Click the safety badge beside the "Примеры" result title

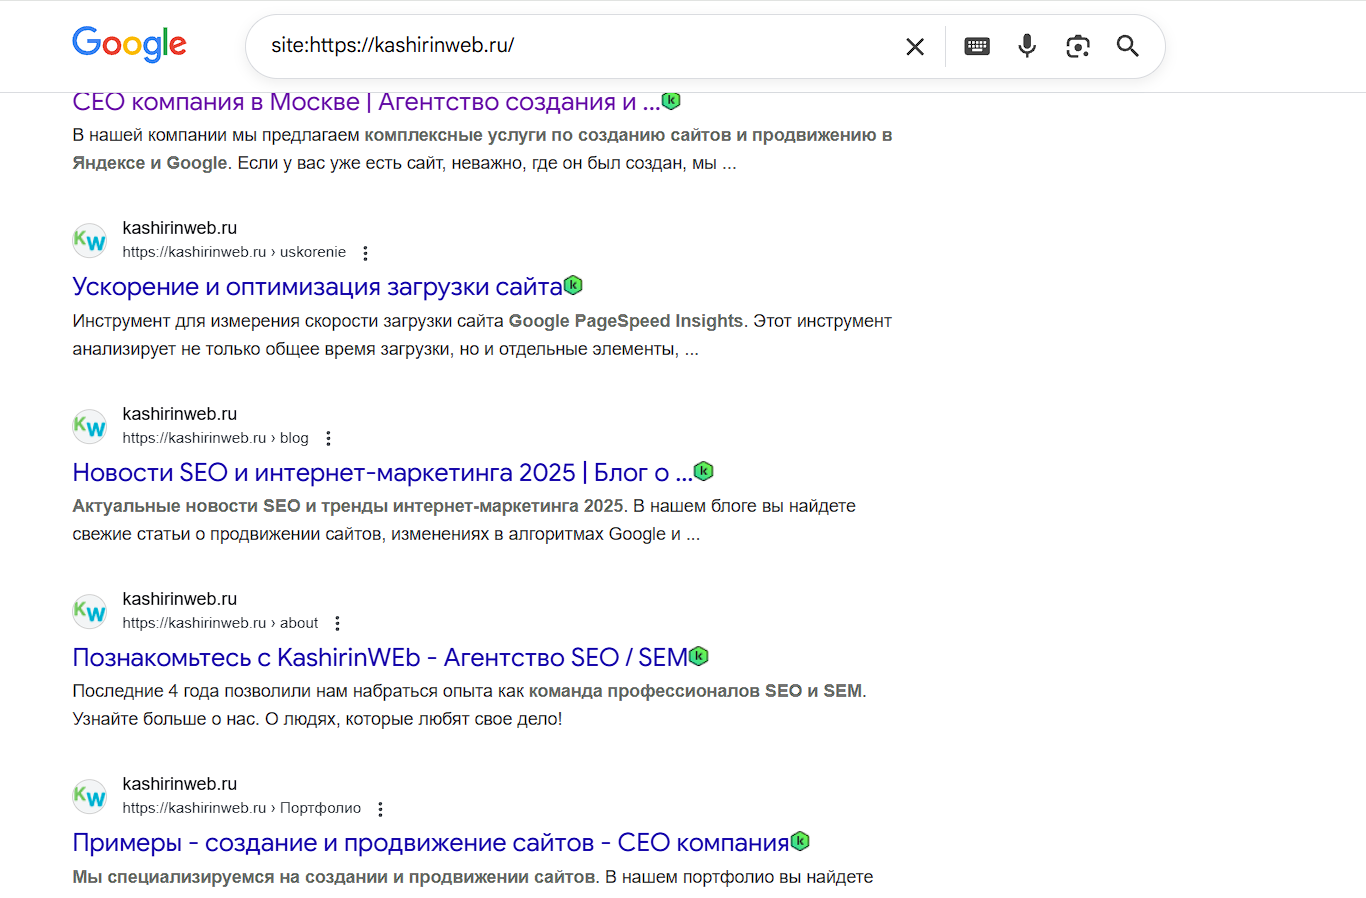click(799, 841)
